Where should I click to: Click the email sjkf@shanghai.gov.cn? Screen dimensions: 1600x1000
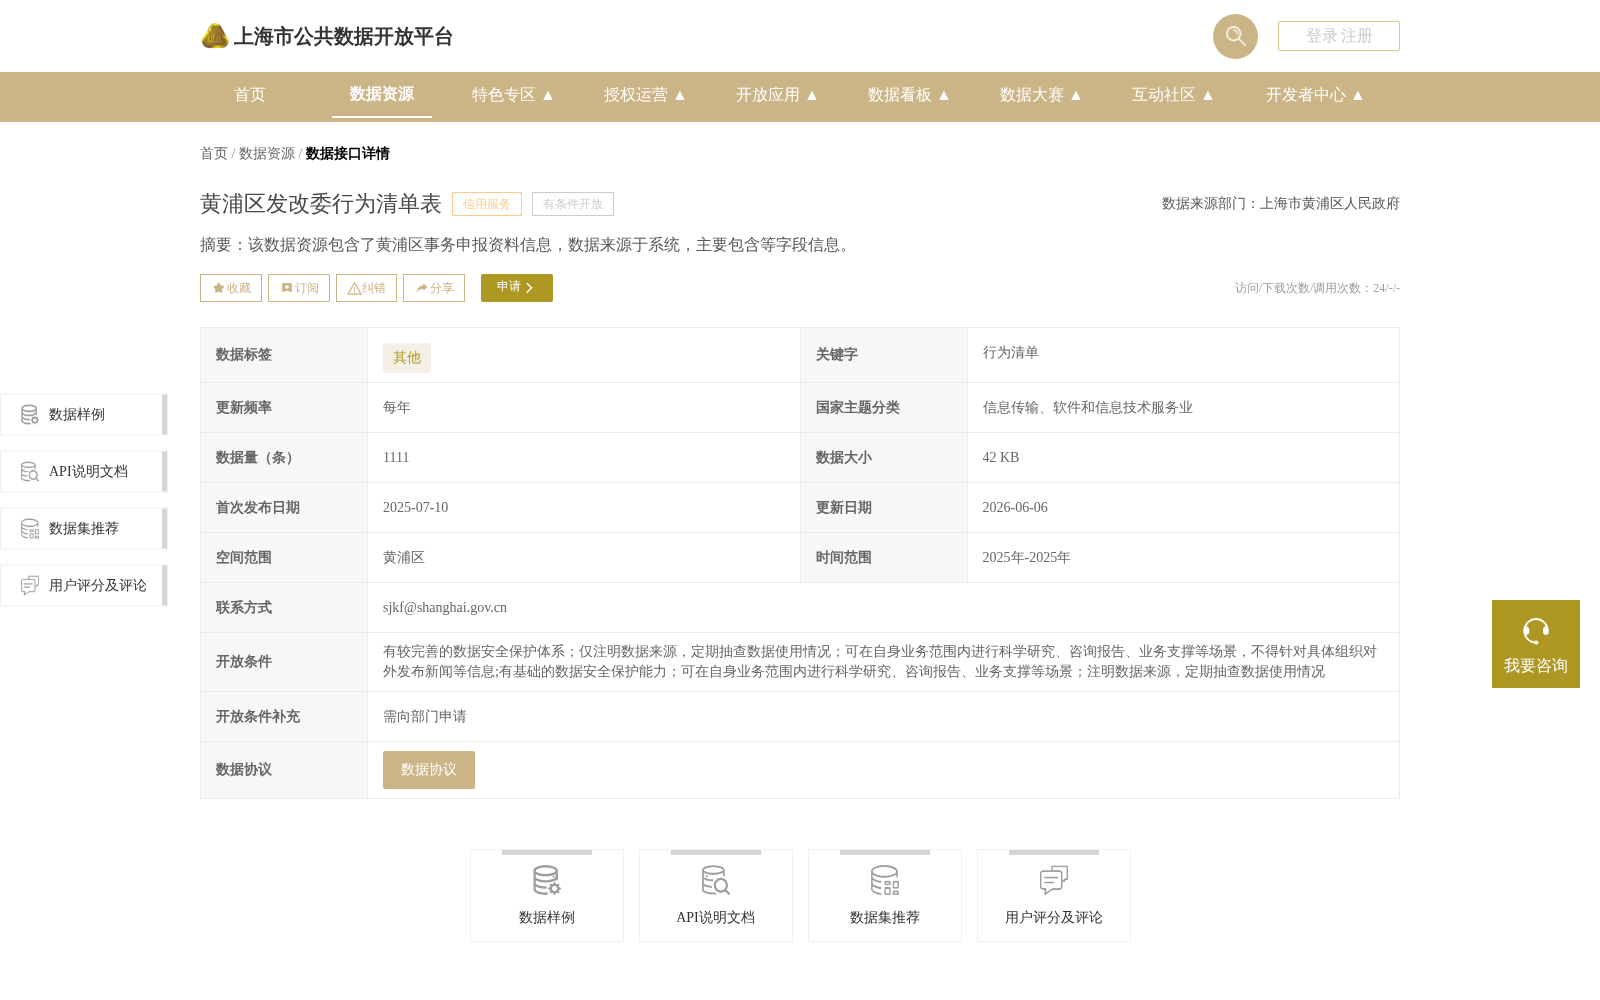coord(445,608)
